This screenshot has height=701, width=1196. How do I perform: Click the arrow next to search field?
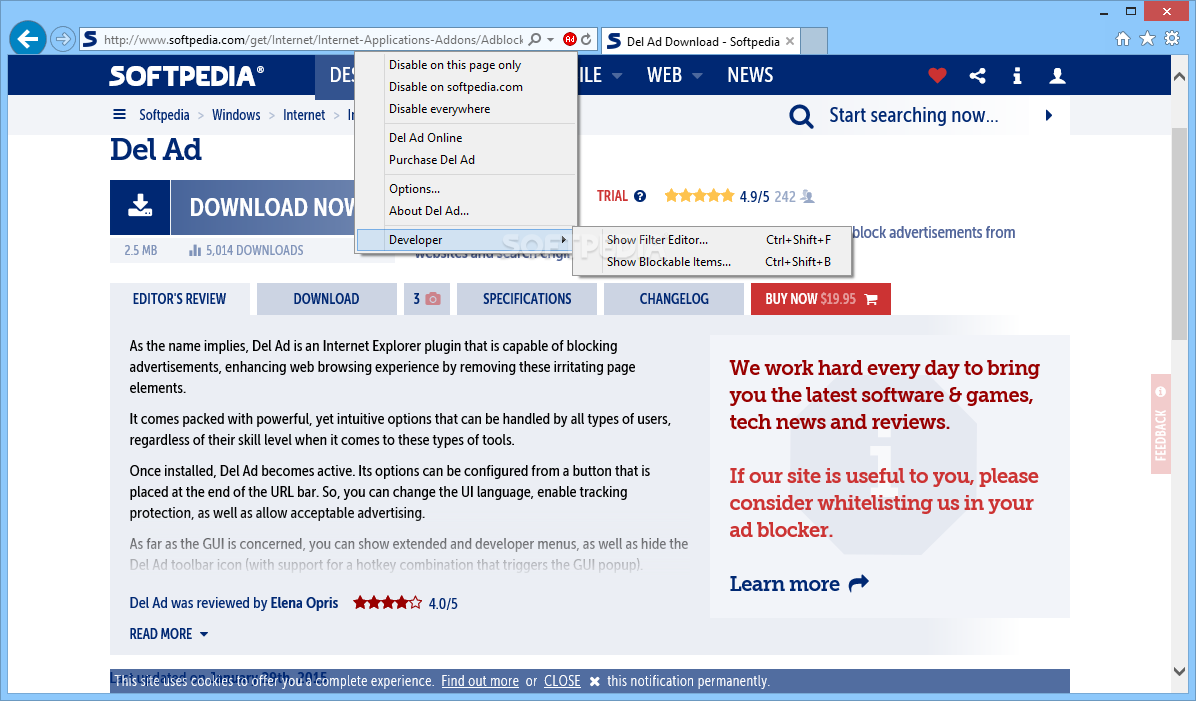point(1049,115)
